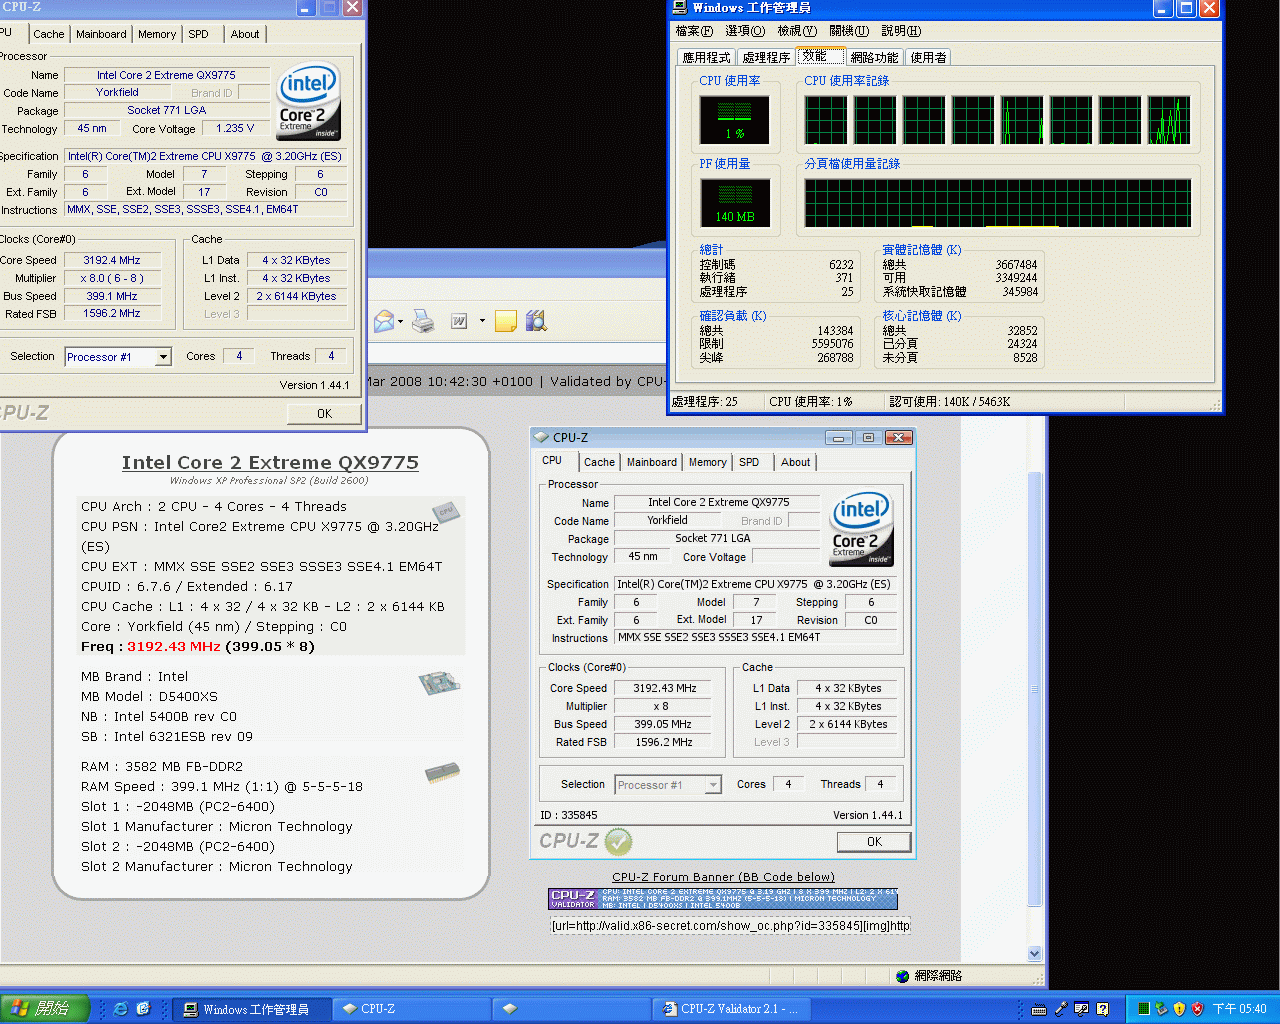Click the PF 使用量 gauge showing 140 MB
This screenshot has width=1280, height=1024.
[x=735, y=203]
